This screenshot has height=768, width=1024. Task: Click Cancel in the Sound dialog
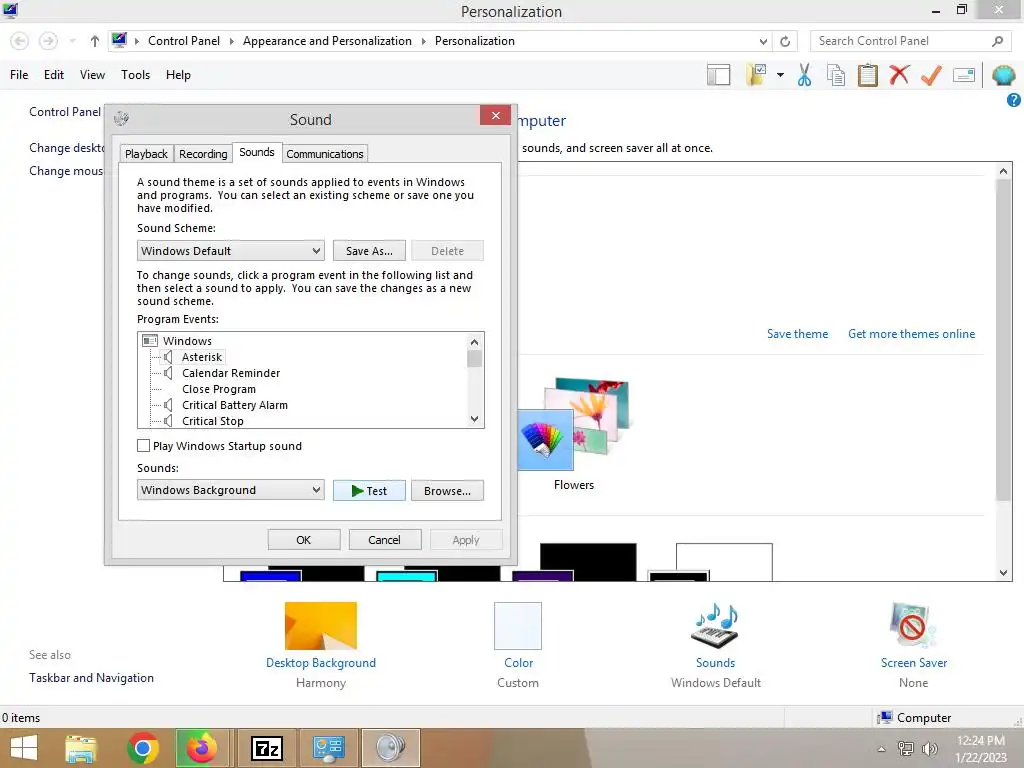coord(384,540)
